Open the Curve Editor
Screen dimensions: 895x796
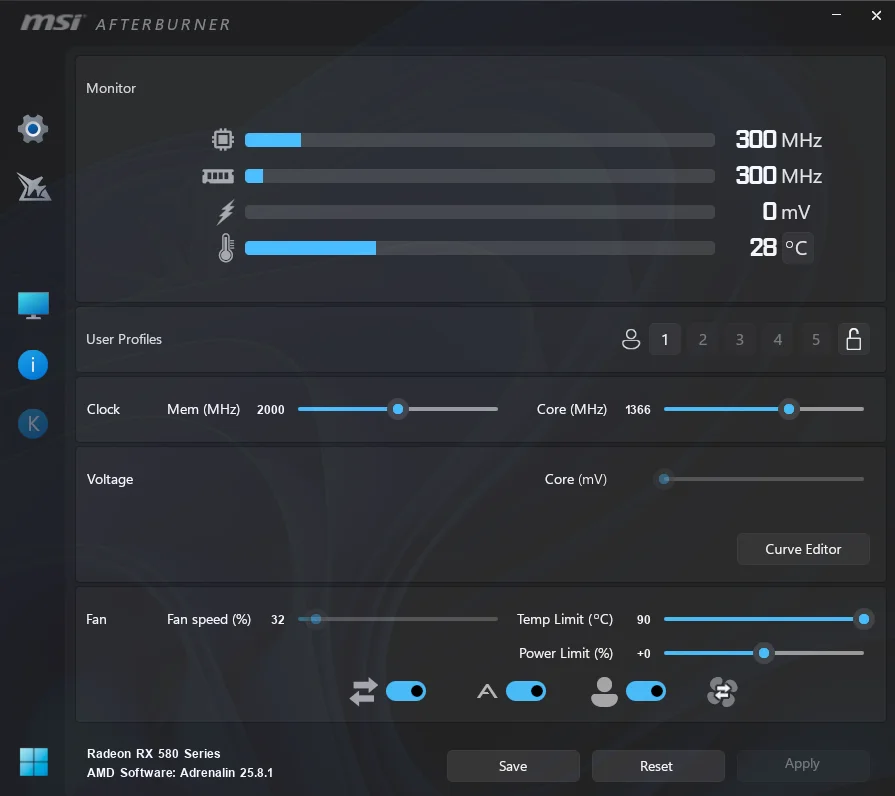[x=803, y=549]
